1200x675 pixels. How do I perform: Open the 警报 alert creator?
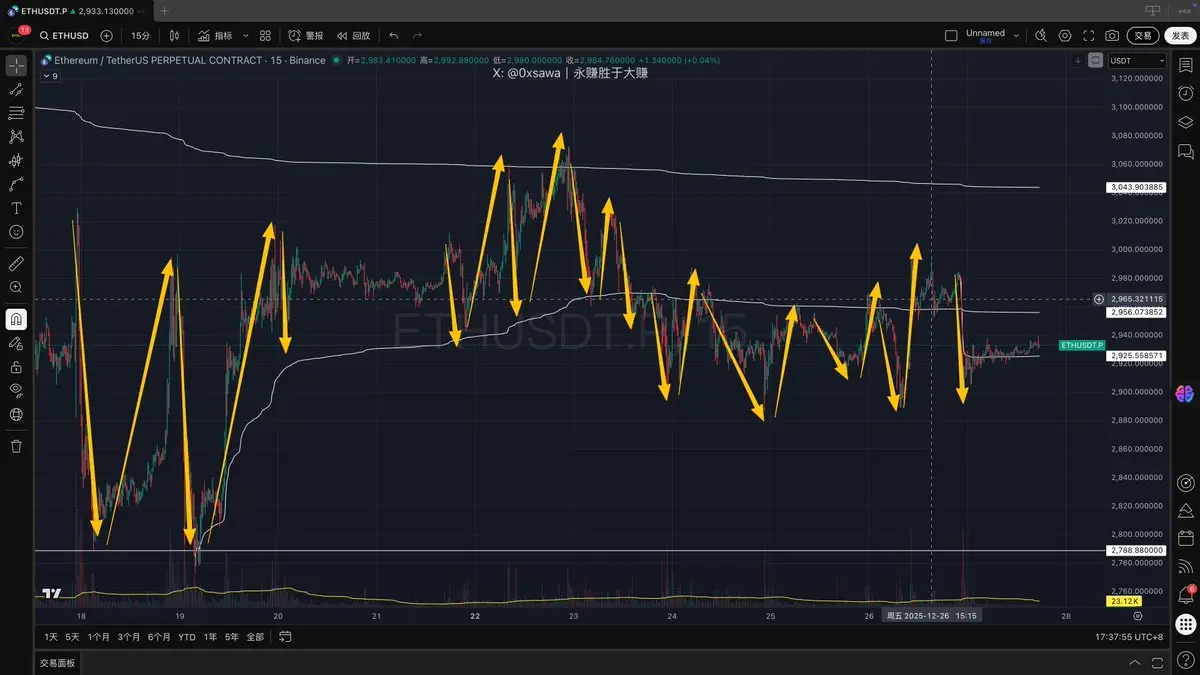coord(306,35)
